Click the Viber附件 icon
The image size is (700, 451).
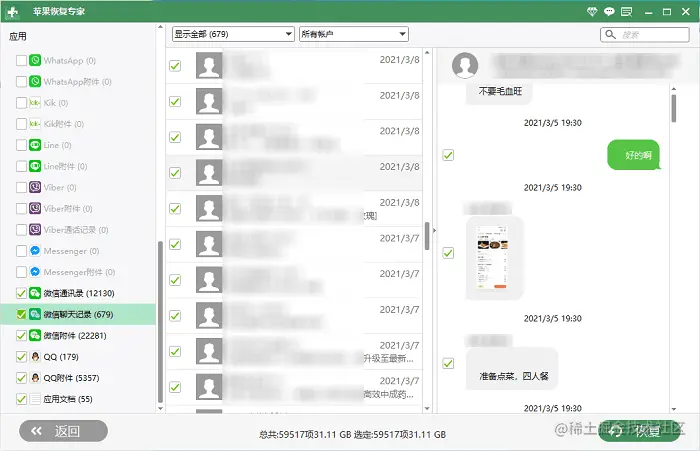click(35, 209)
